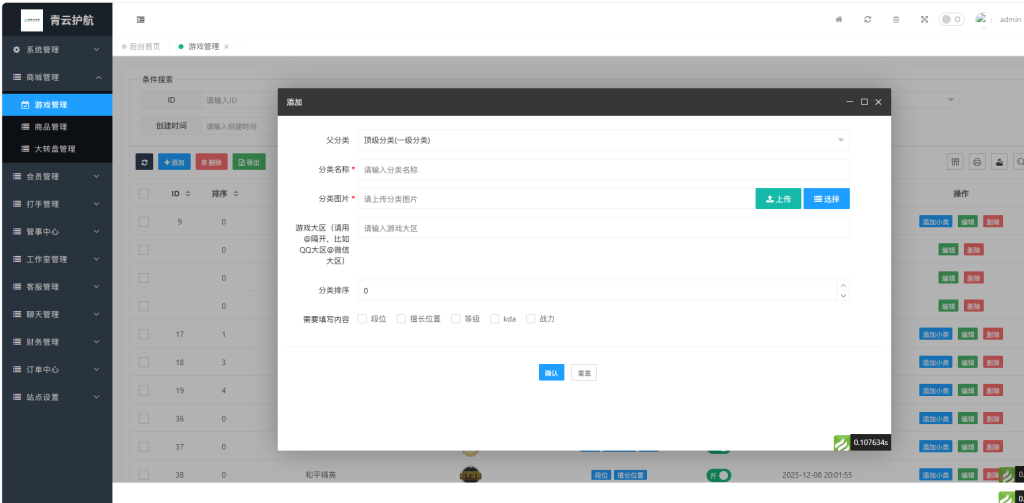This screenshot has height=503, width=1024.
Task: Expand the 管事中心 sidebar menu
Action: [56, 231]
